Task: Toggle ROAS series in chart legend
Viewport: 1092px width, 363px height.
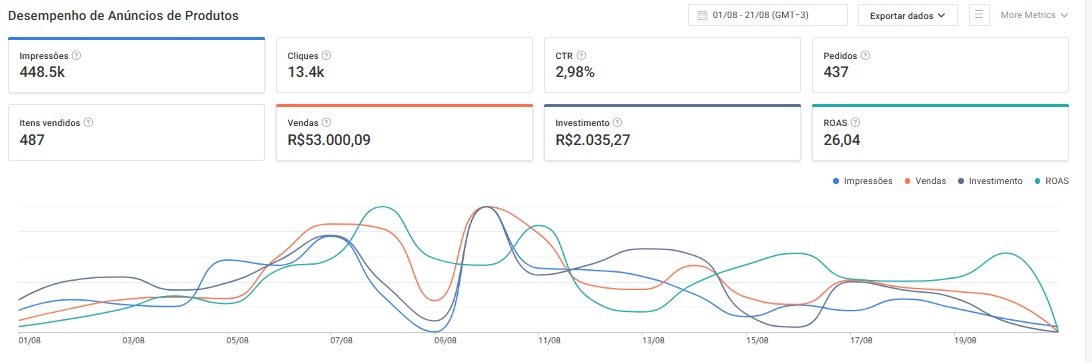Action: pyautogui.click(x=1051, y=181)
